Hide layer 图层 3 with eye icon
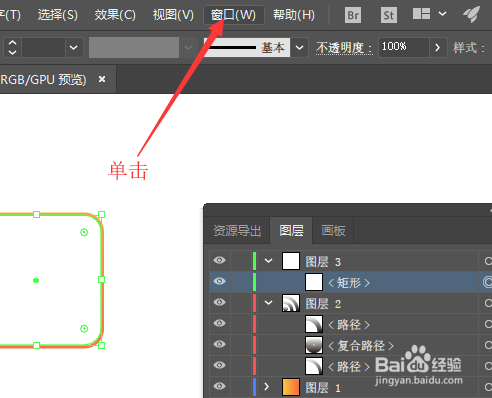This screenshot has width=492, height=398. click(x=219, y=260)
